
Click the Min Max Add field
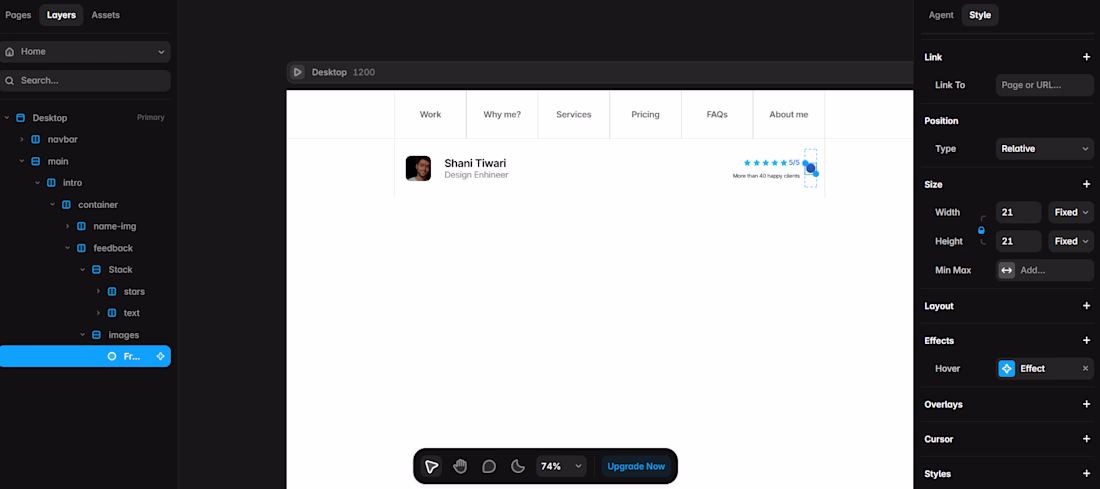tap(1045, 270)
